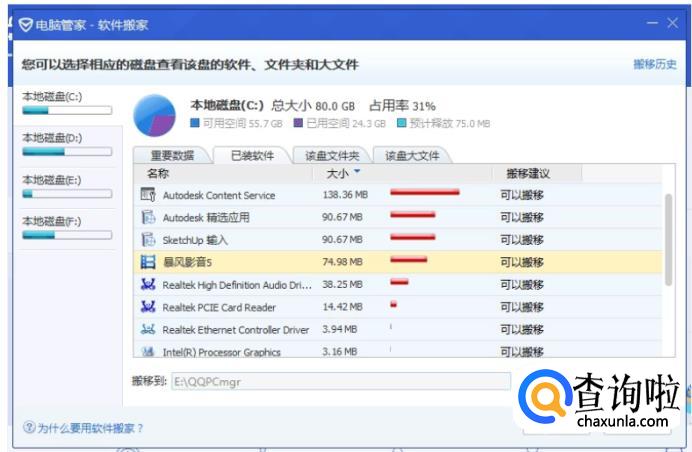Click the Realtek High Definition Audio icon
Screen dimensions: 692x452
(148, 284)
